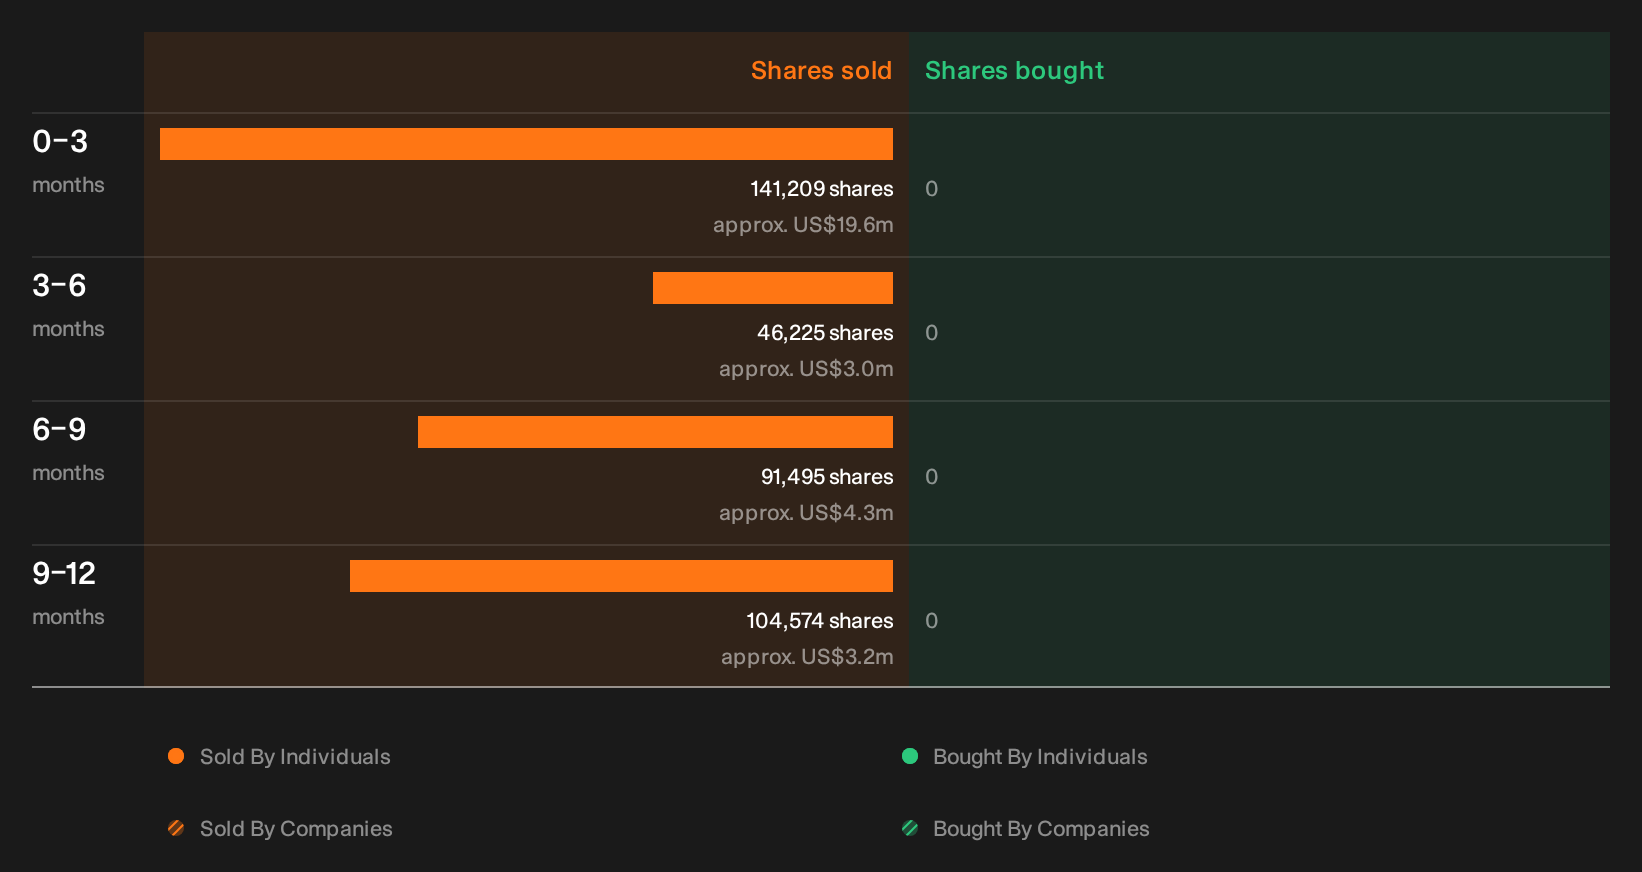The image size is (1642, 872).
Task: Click the bought 0 in 3-6 months row
Action: 932,333
